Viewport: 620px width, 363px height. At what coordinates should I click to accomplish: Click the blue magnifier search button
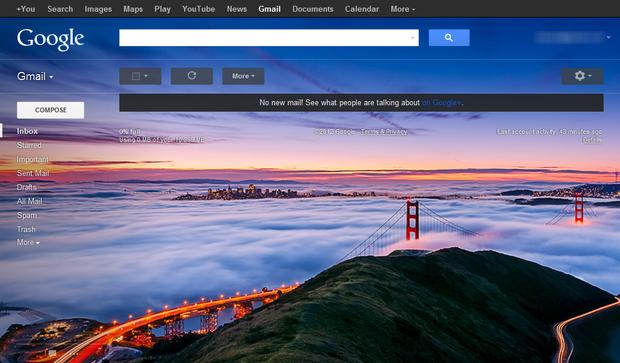click(x=449, y=38)
